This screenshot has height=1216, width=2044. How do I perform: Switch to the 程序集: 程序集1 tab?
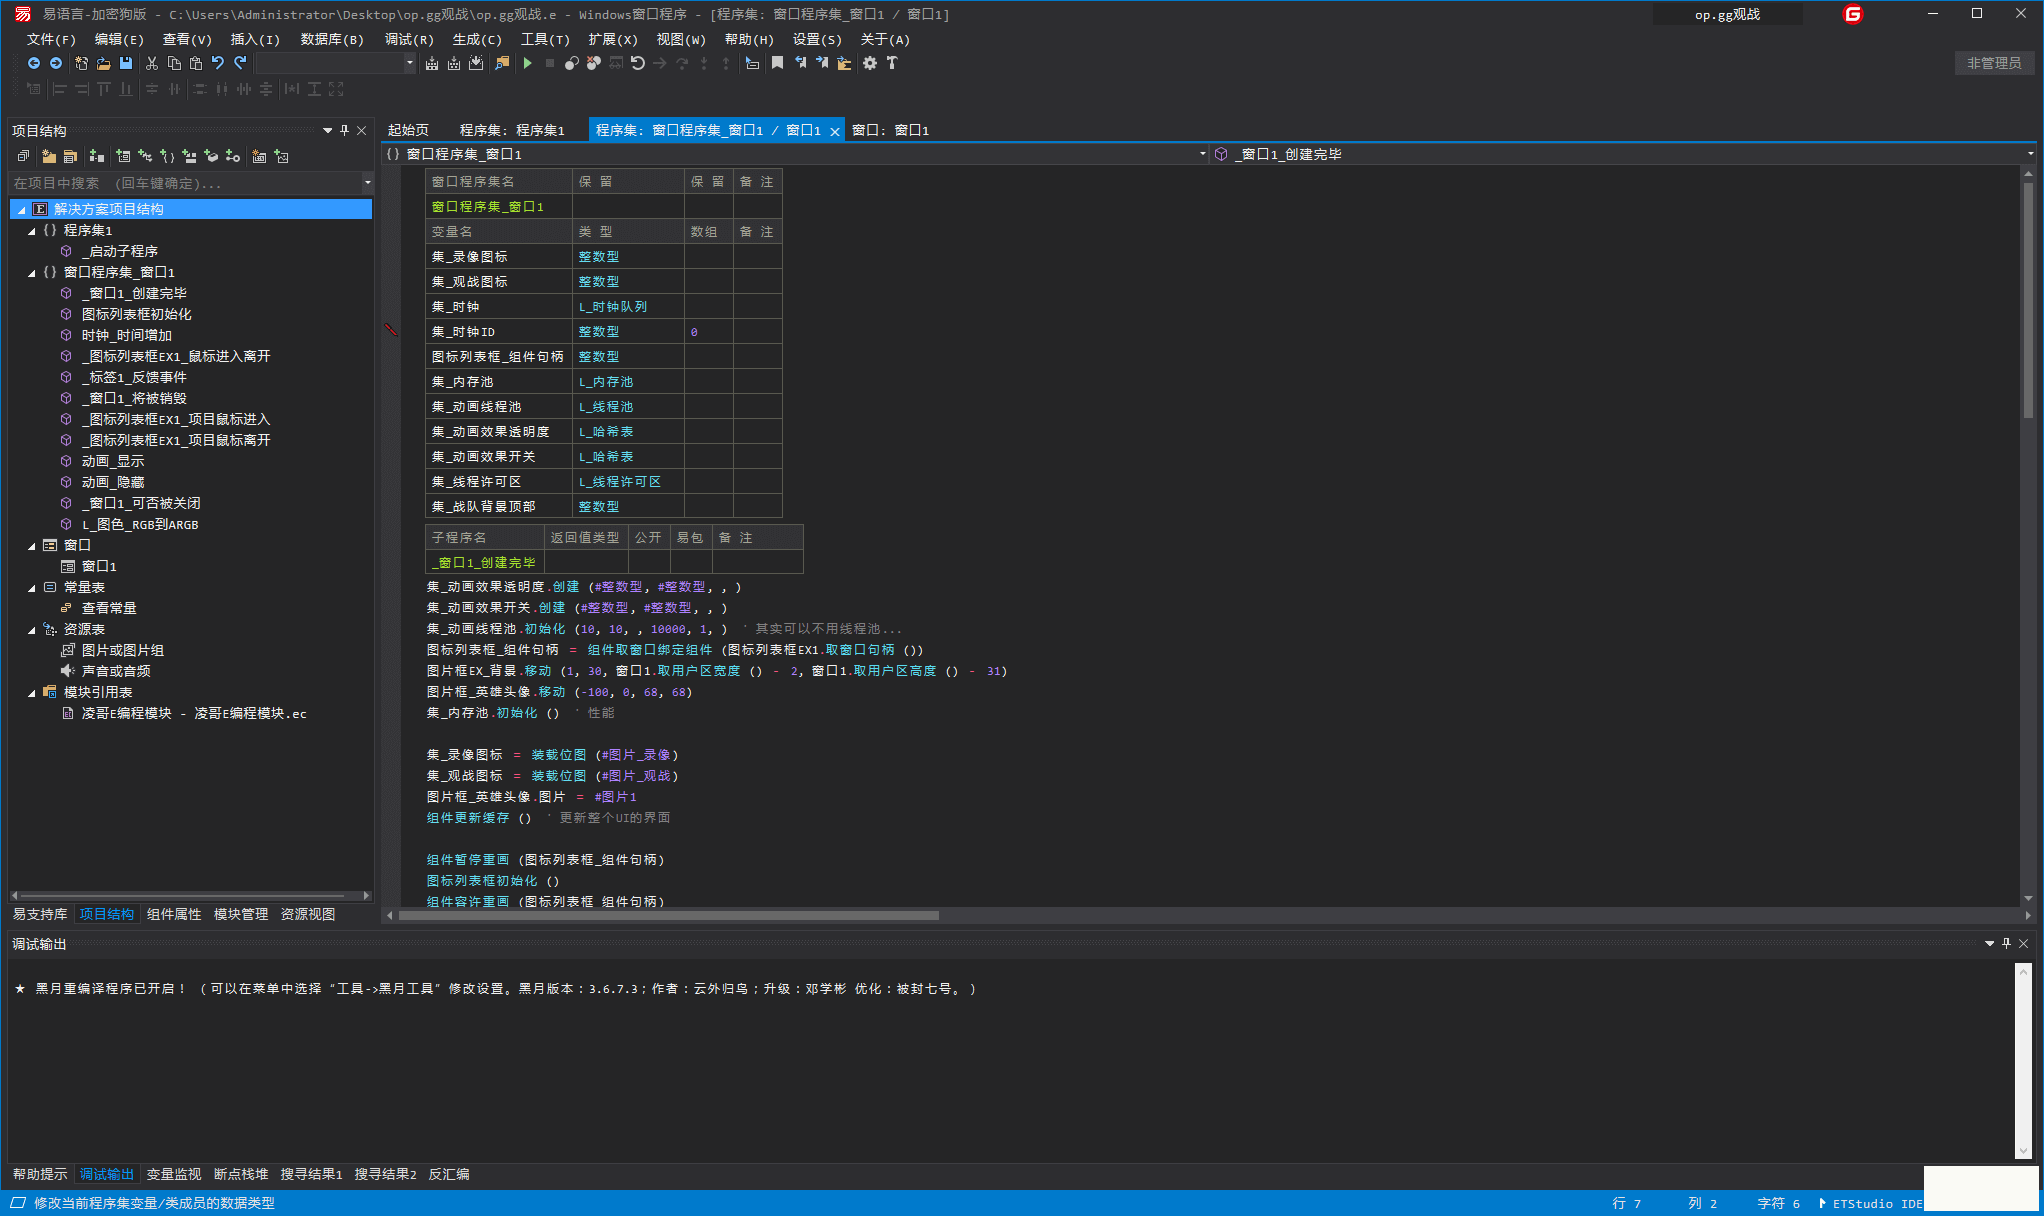[x=512, y=130]
